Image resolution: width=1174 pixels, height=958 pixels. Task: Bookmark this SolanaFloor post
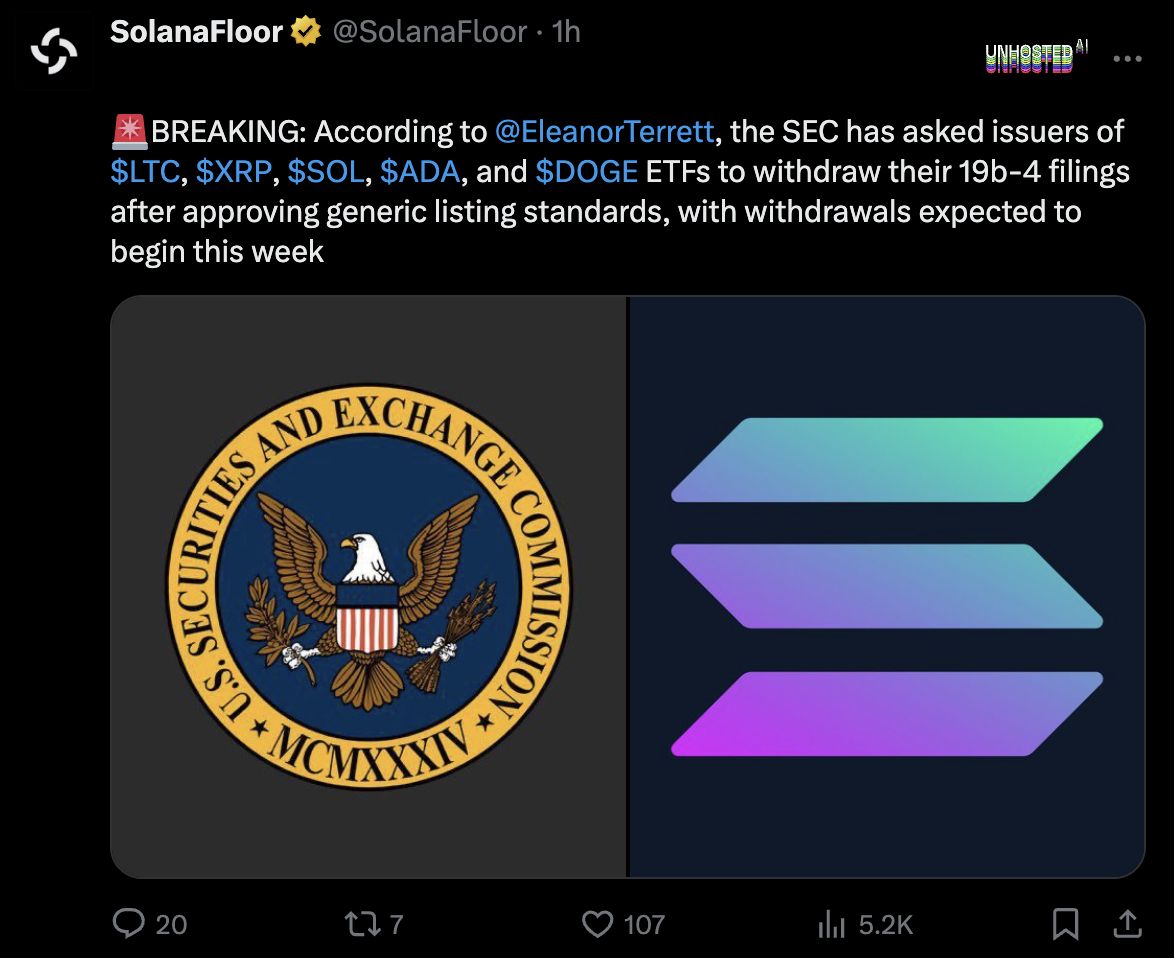pos(1065,924)
